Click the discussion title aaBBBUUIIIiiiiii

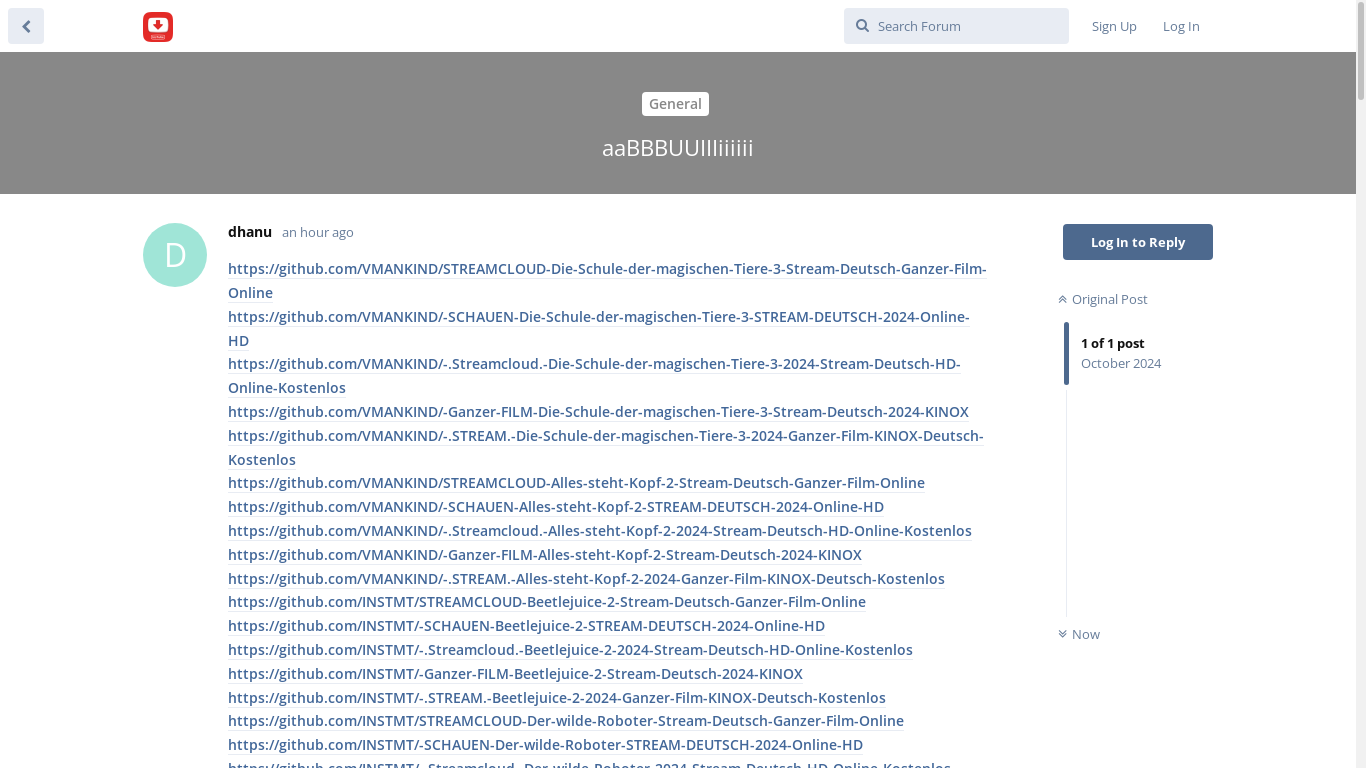(678, 148)
